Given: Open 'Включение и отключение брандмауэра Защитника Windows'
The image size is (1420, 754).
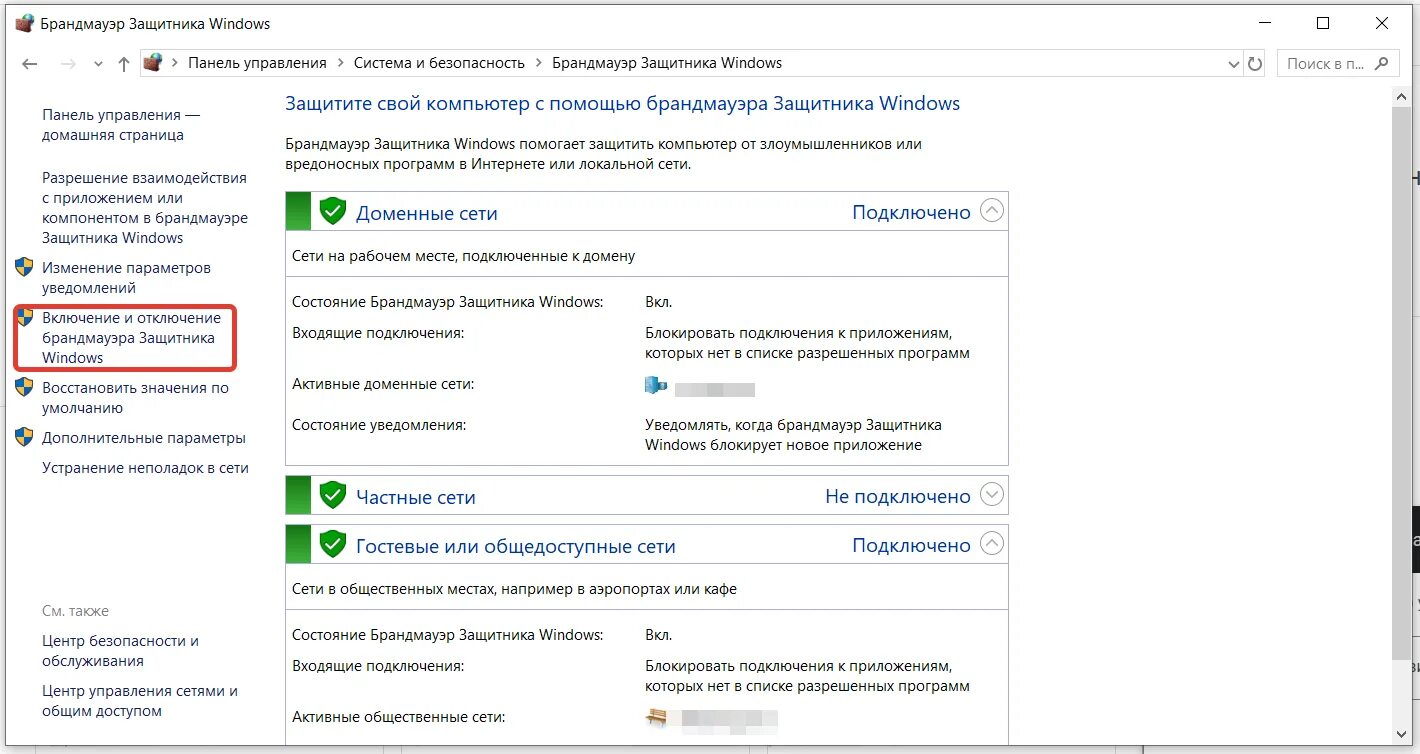Looking at the screenshot, I should pos(131,337).
